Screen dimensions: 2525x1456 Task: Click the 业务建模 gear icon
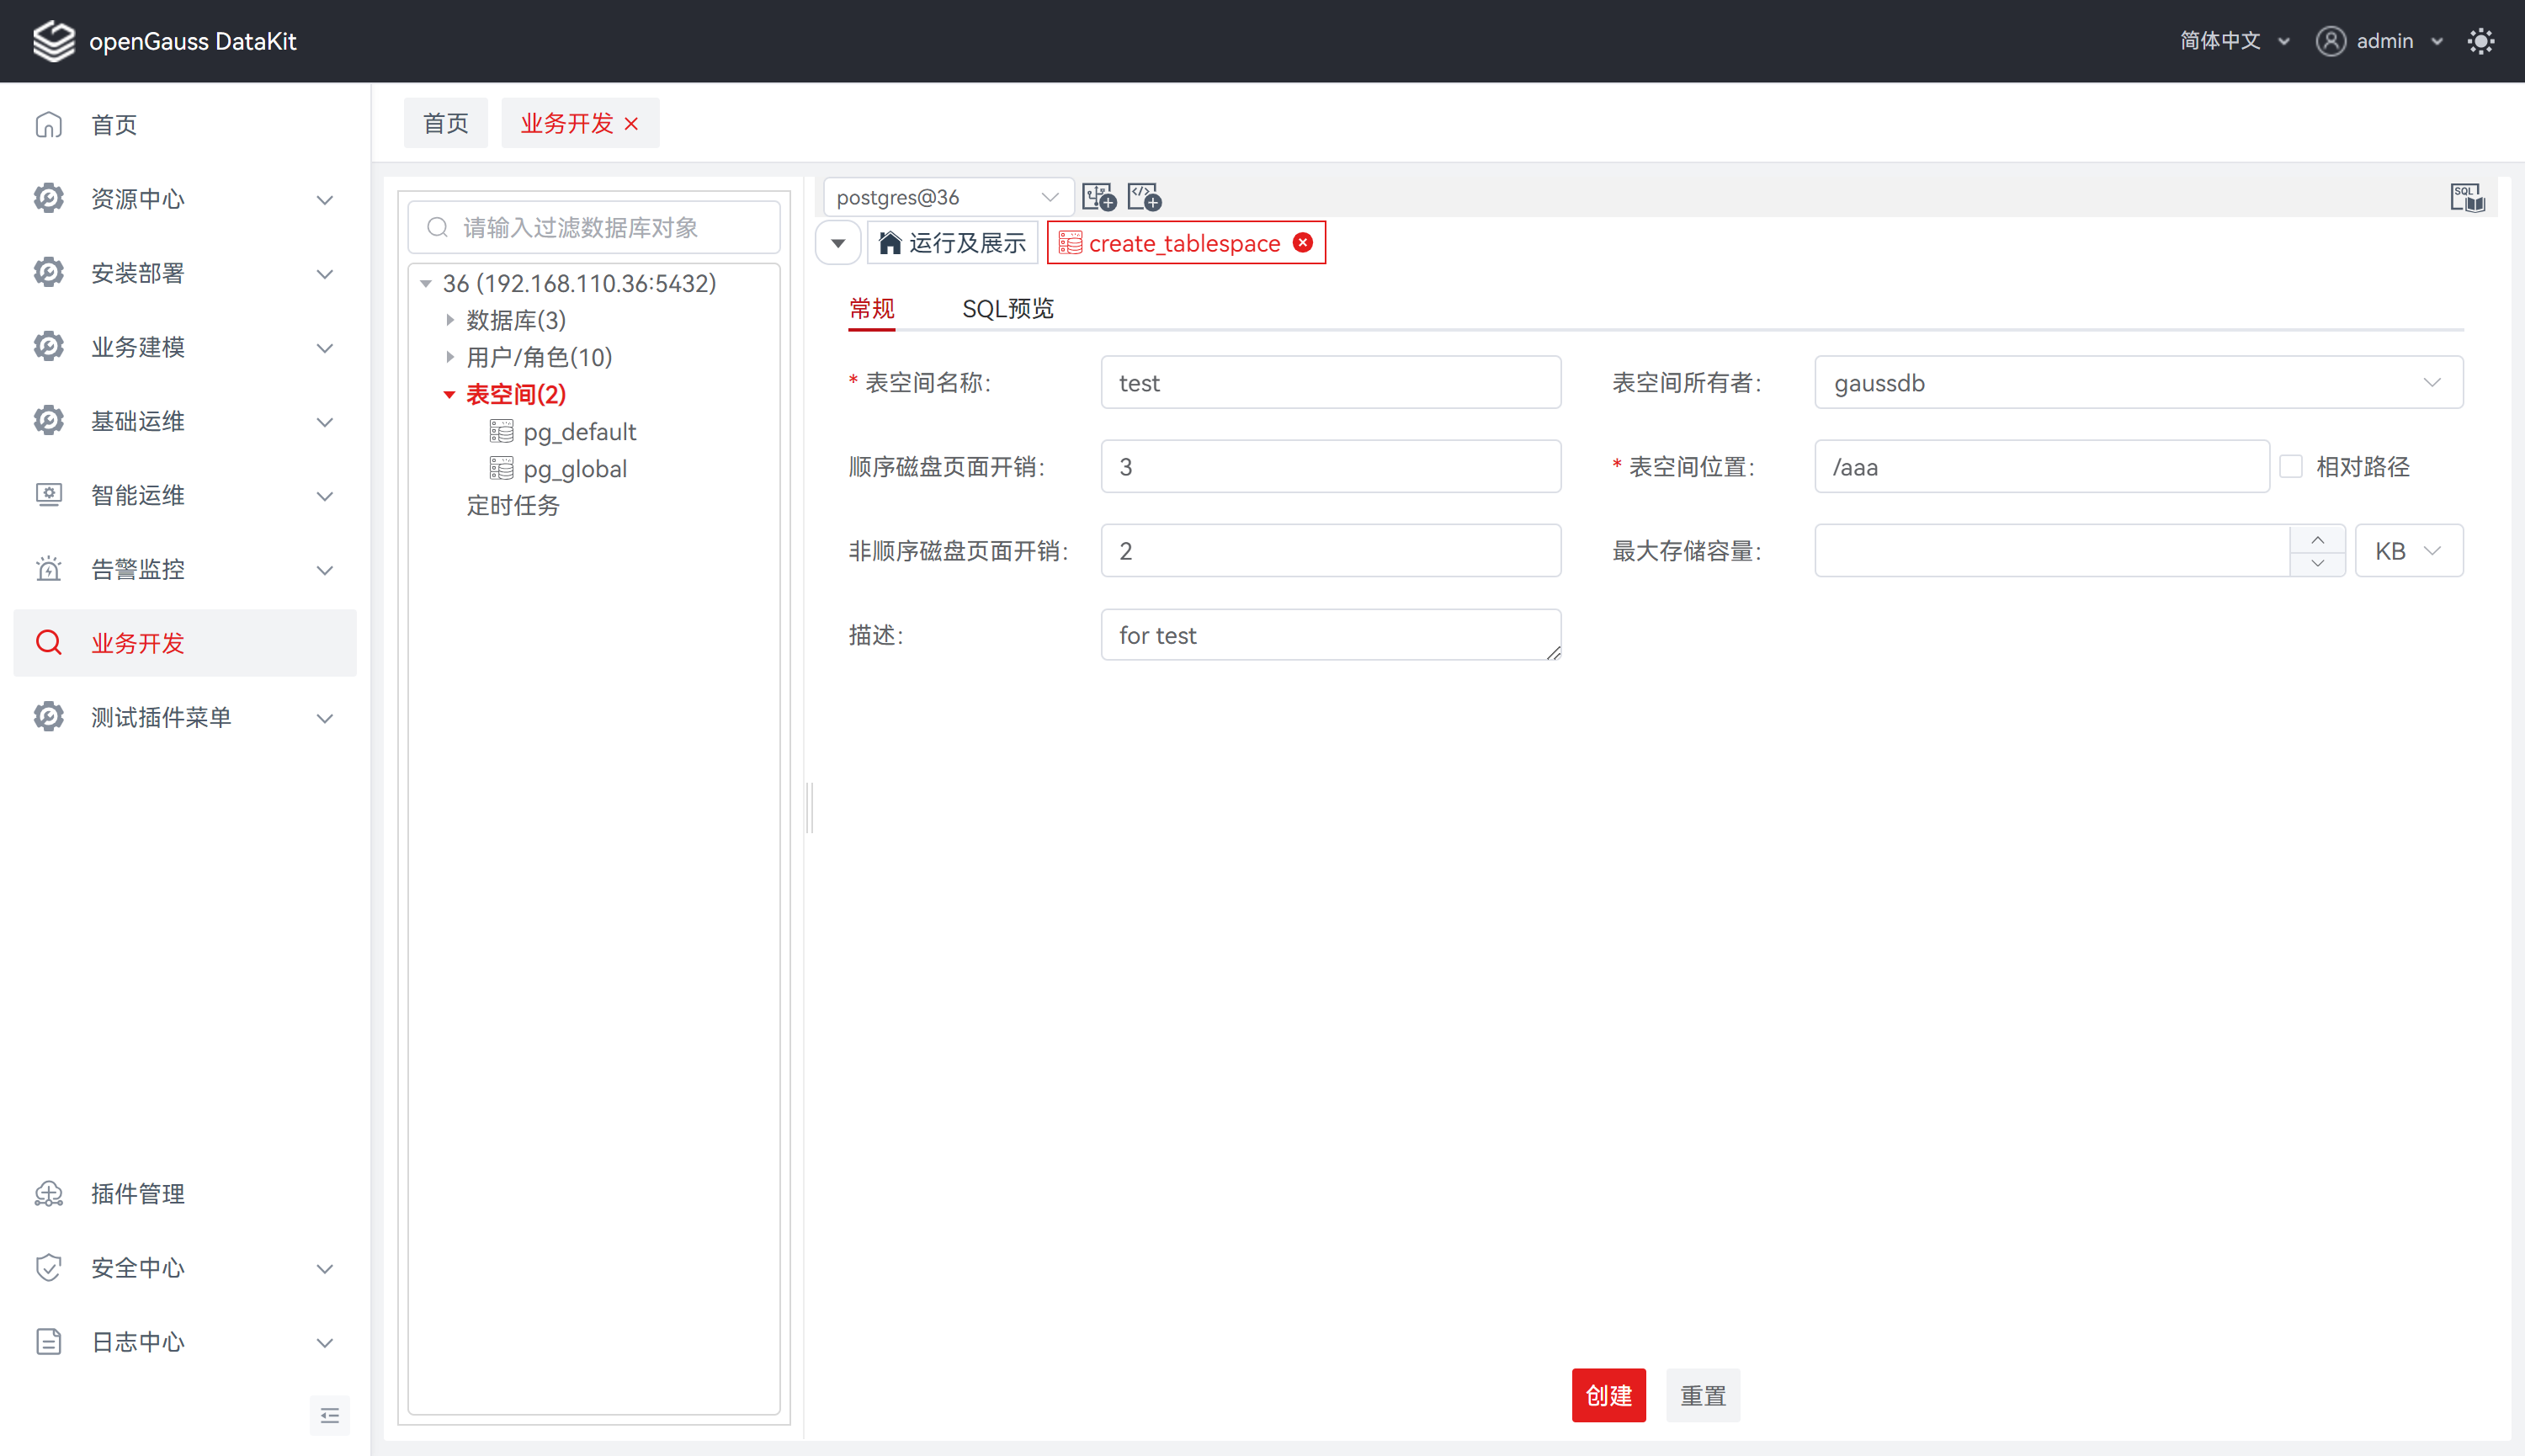[49, 346]
